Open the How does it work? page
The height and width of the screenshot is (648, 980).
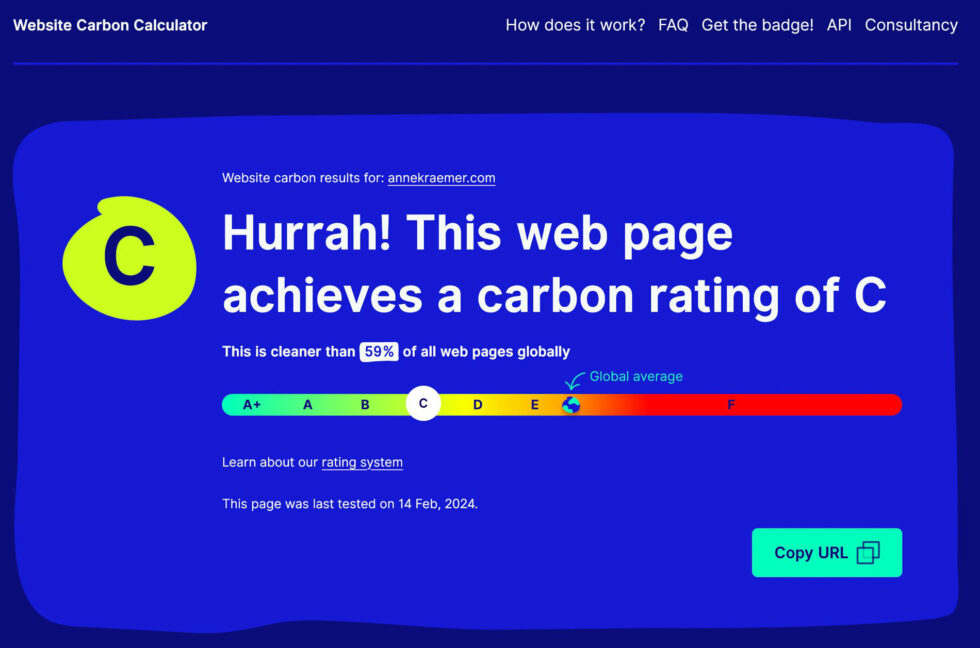pos(575,25)
